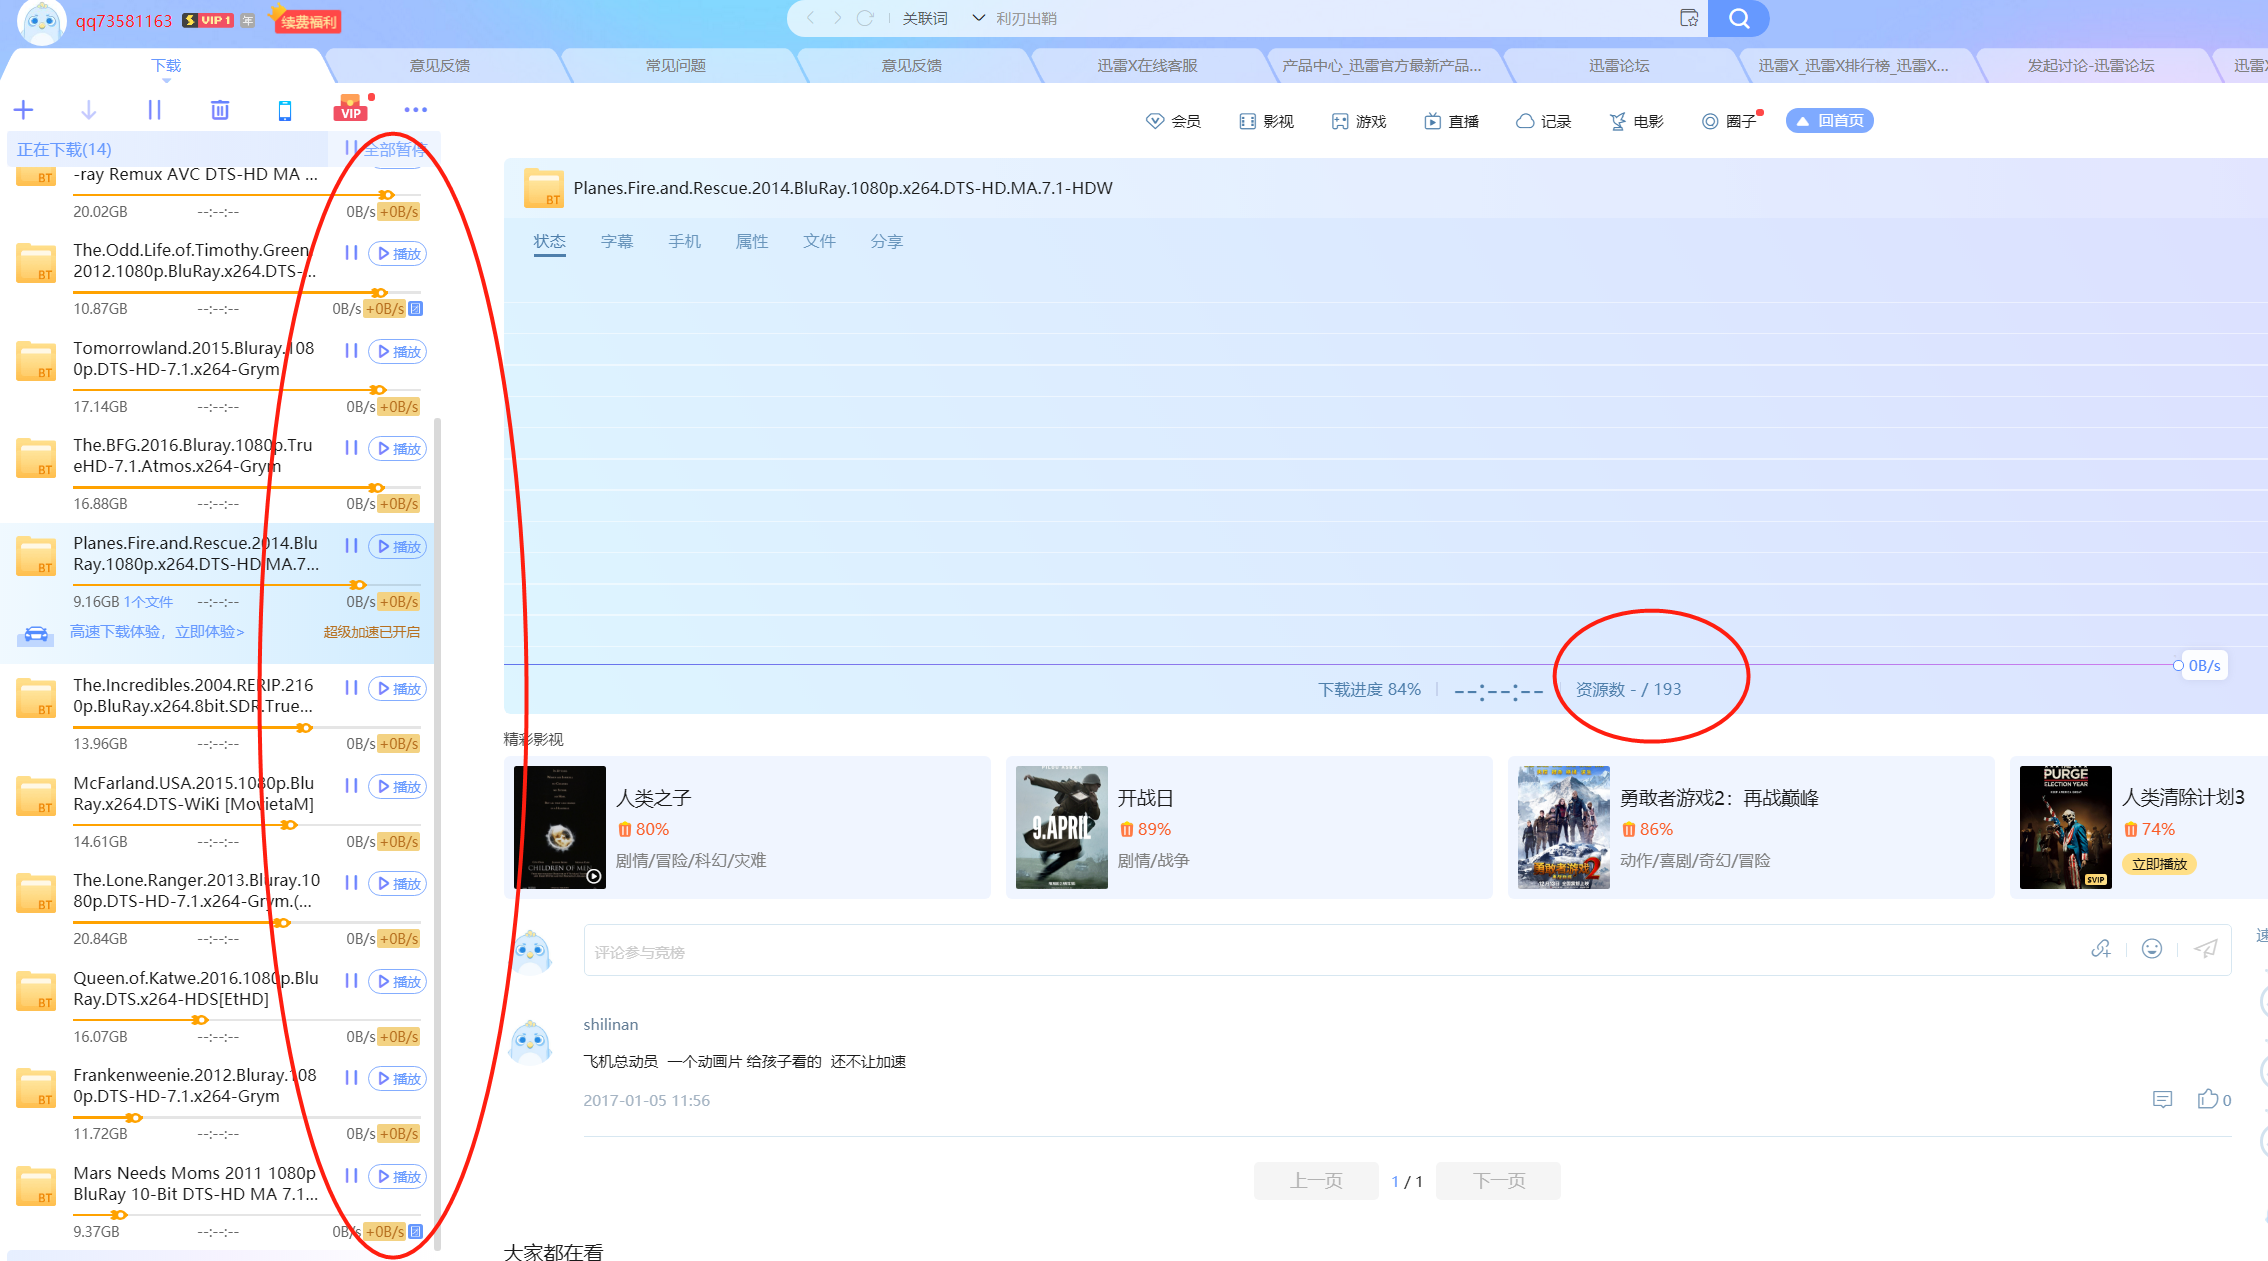The image size is (2268, 1261).
Task: Pause the Tomorrowland.2015 download
Action: 351,351
